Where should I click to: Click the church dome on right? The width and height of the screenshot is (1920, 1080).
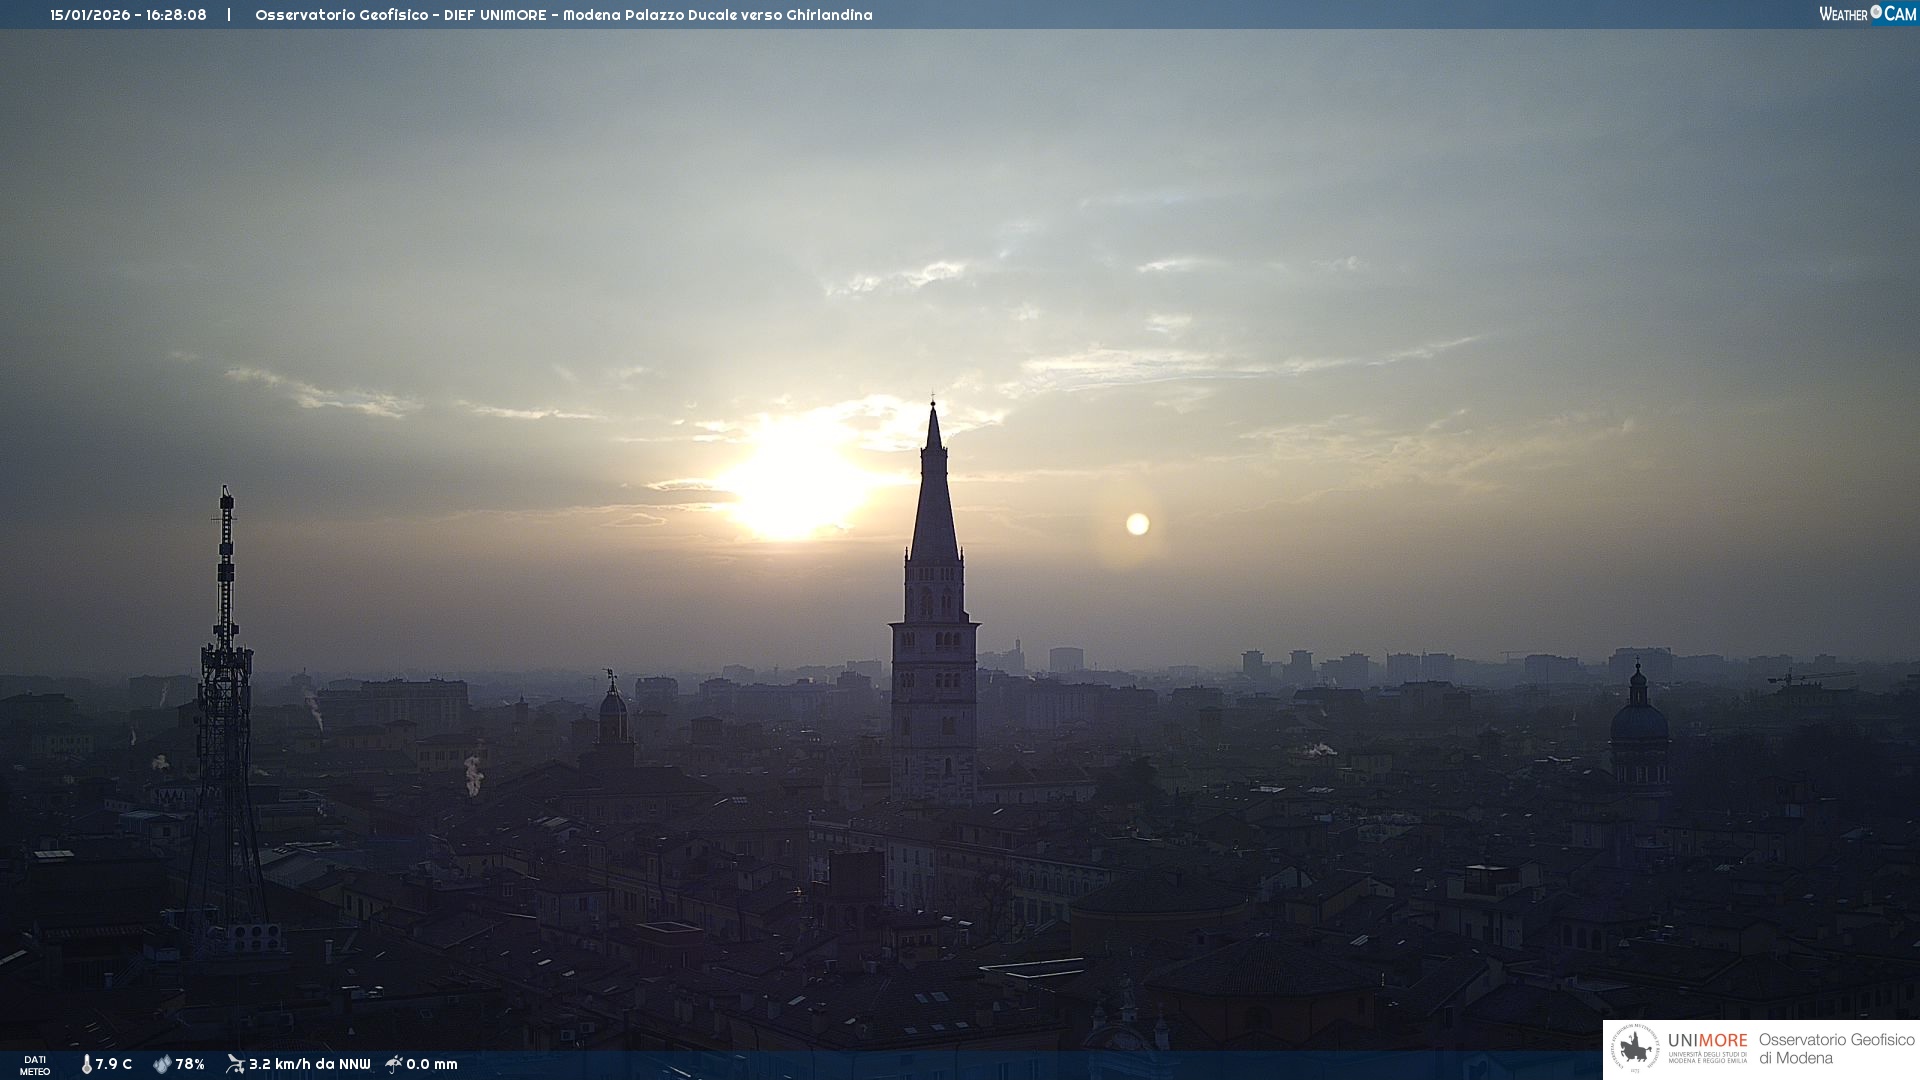[x=1638, y=720]
